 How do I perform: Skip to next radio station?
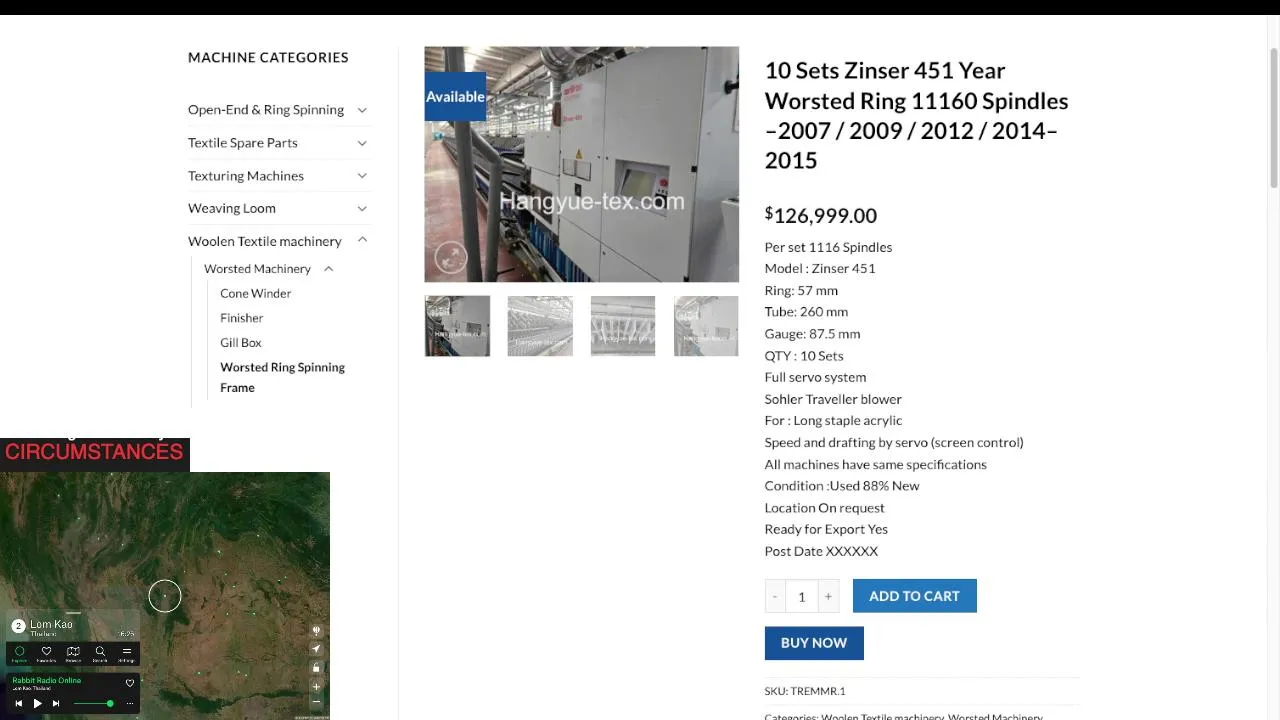(x=56, y=703)
